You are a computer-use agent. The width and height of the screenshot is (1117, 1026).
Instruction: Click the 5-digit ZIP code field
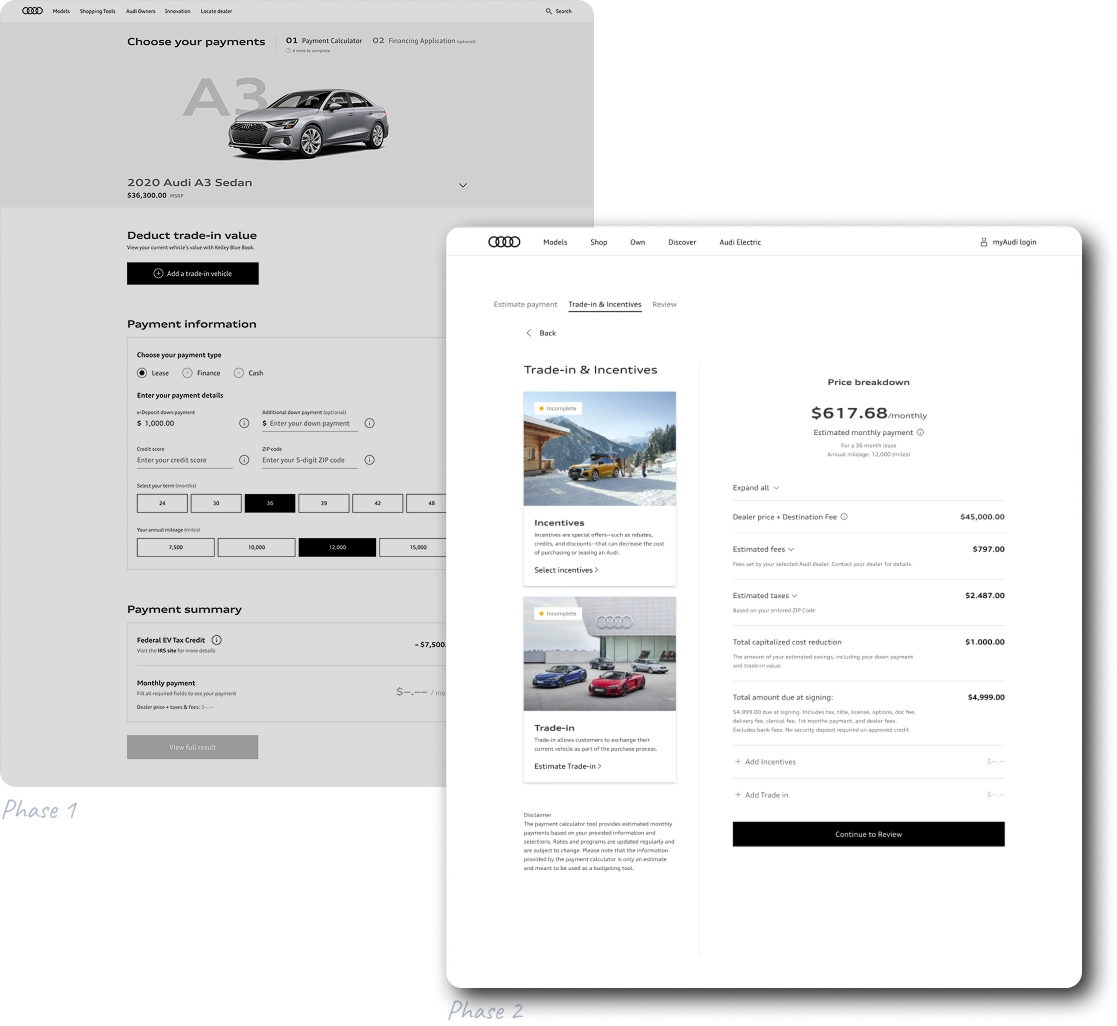(x=310, y=460)
